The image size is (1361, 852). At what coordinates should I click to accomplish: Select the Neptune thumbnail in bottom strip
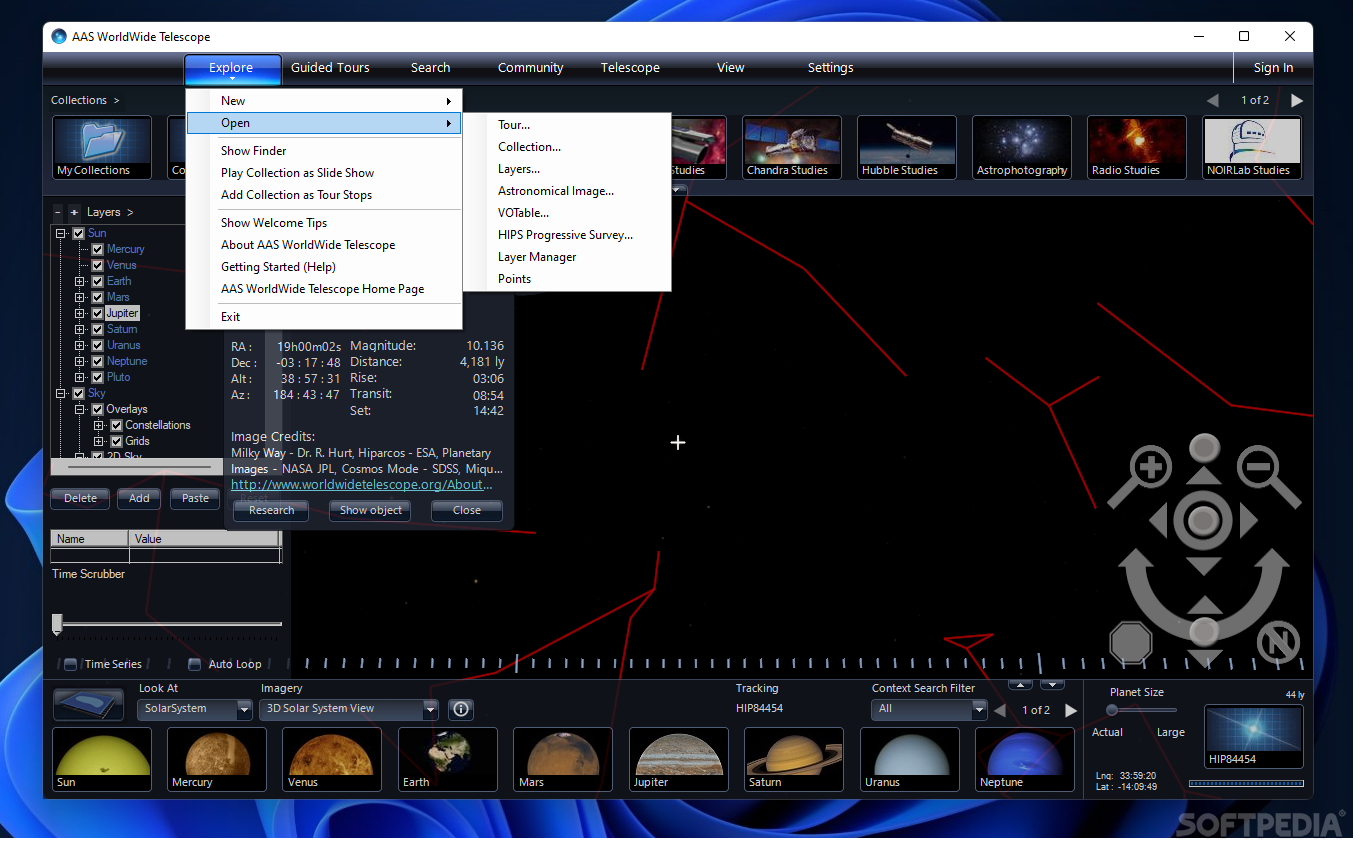coord(1025,759)
